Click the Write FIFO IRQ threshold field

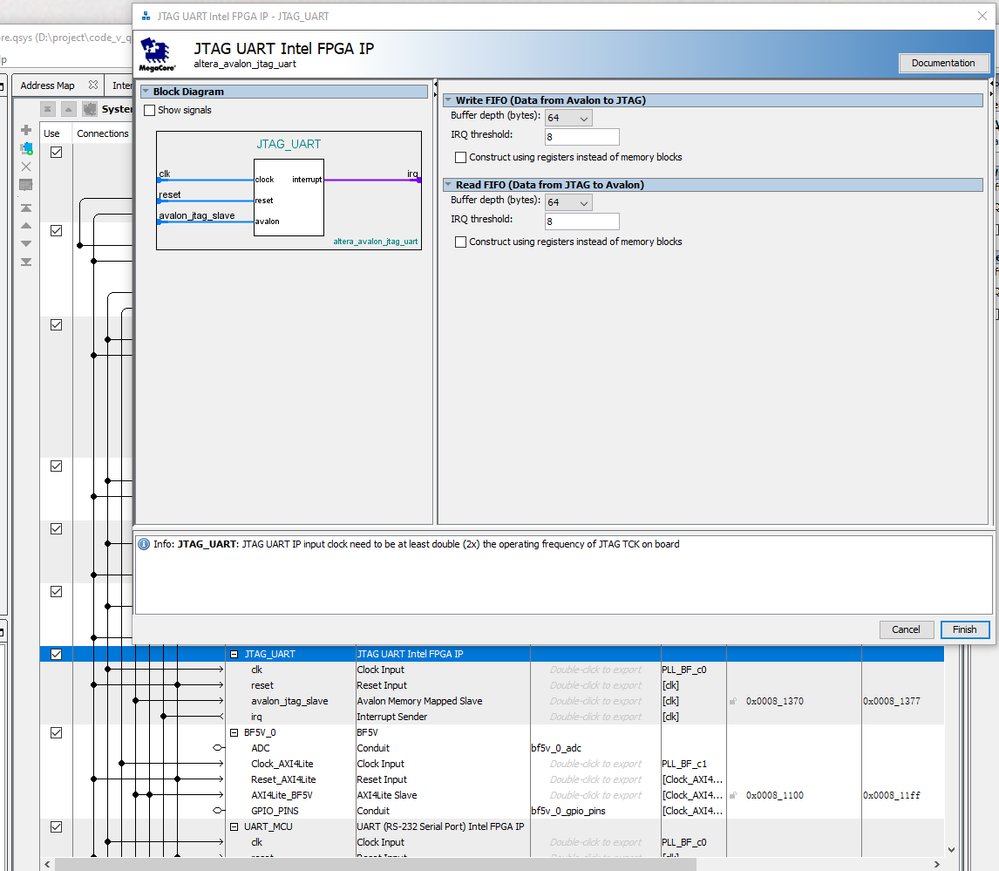coord(582,137)
